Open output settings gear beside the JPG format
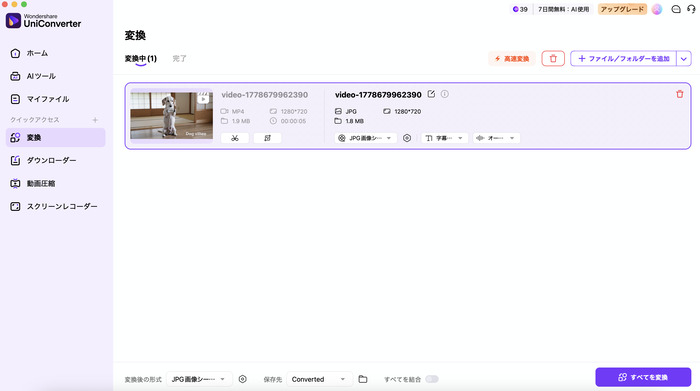 (407, 138)
